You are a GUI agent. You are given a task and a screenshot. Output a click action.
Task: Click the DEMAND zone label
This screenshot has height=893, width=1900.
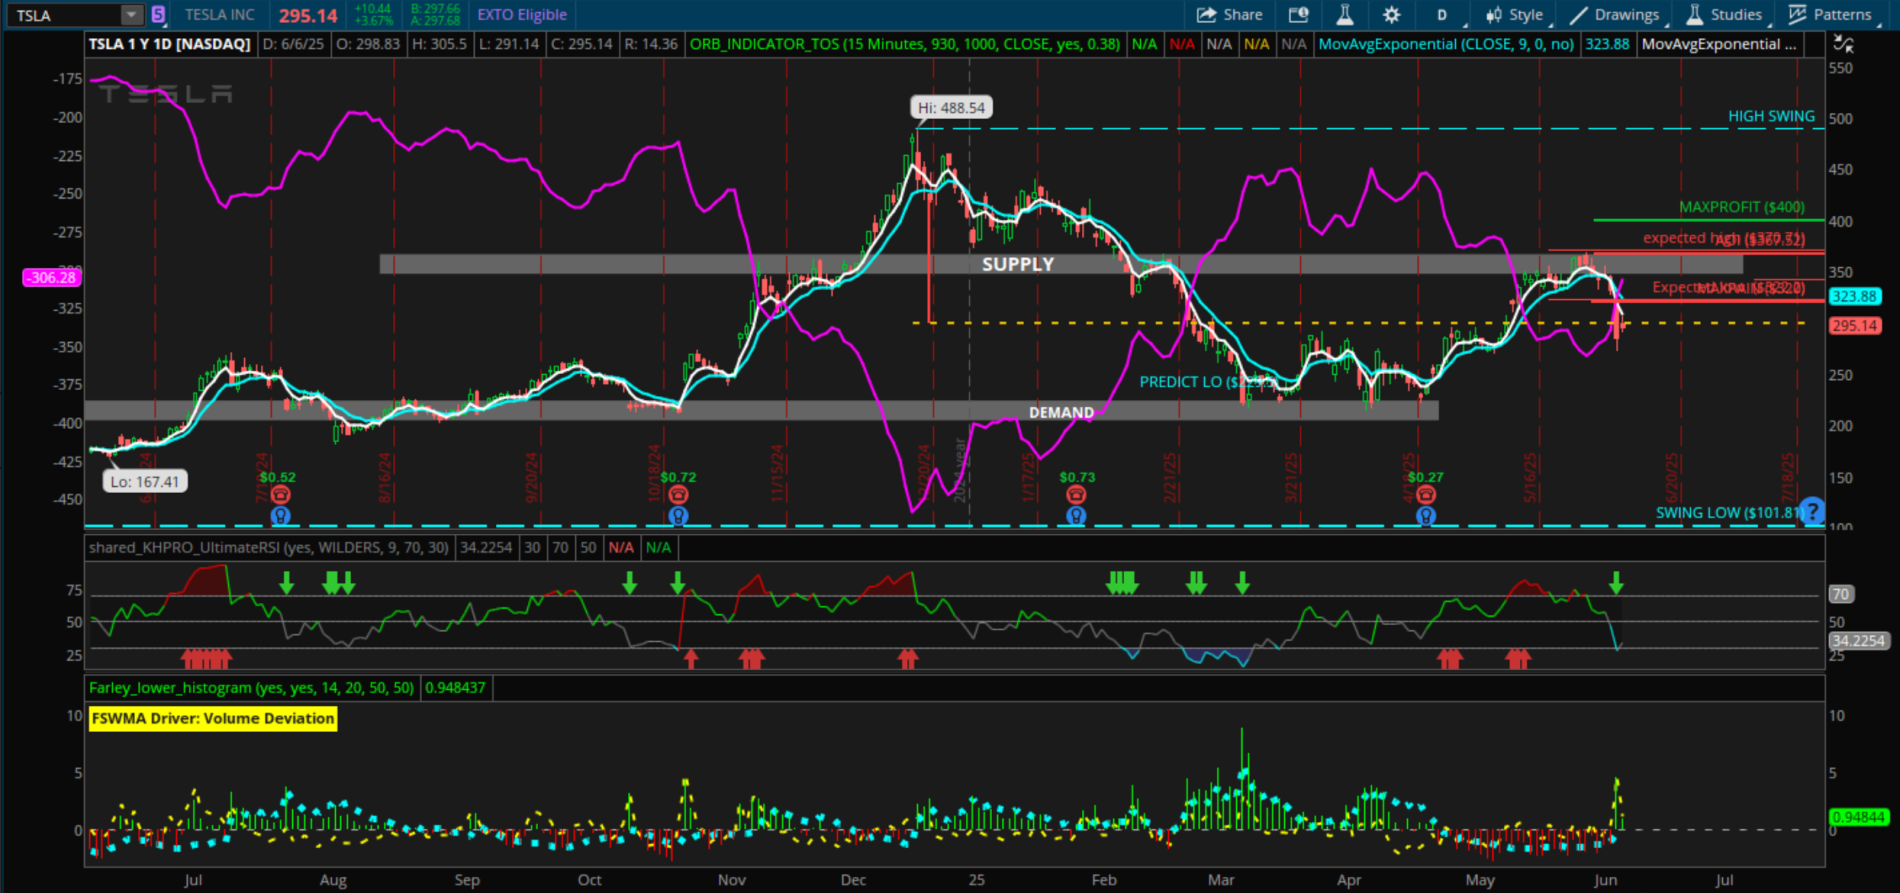(1061, 412)
